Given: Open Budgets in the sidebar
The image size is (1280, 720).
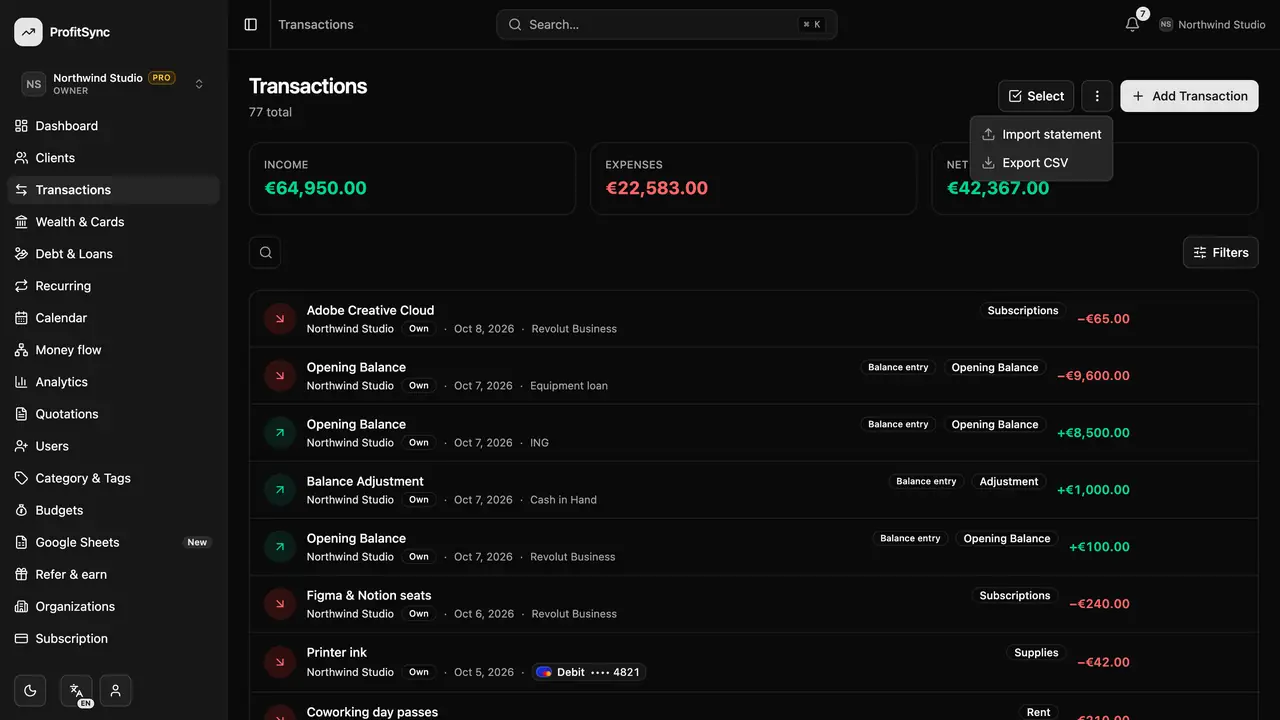Looking at the screenshot, I should [x=113, y=510].
